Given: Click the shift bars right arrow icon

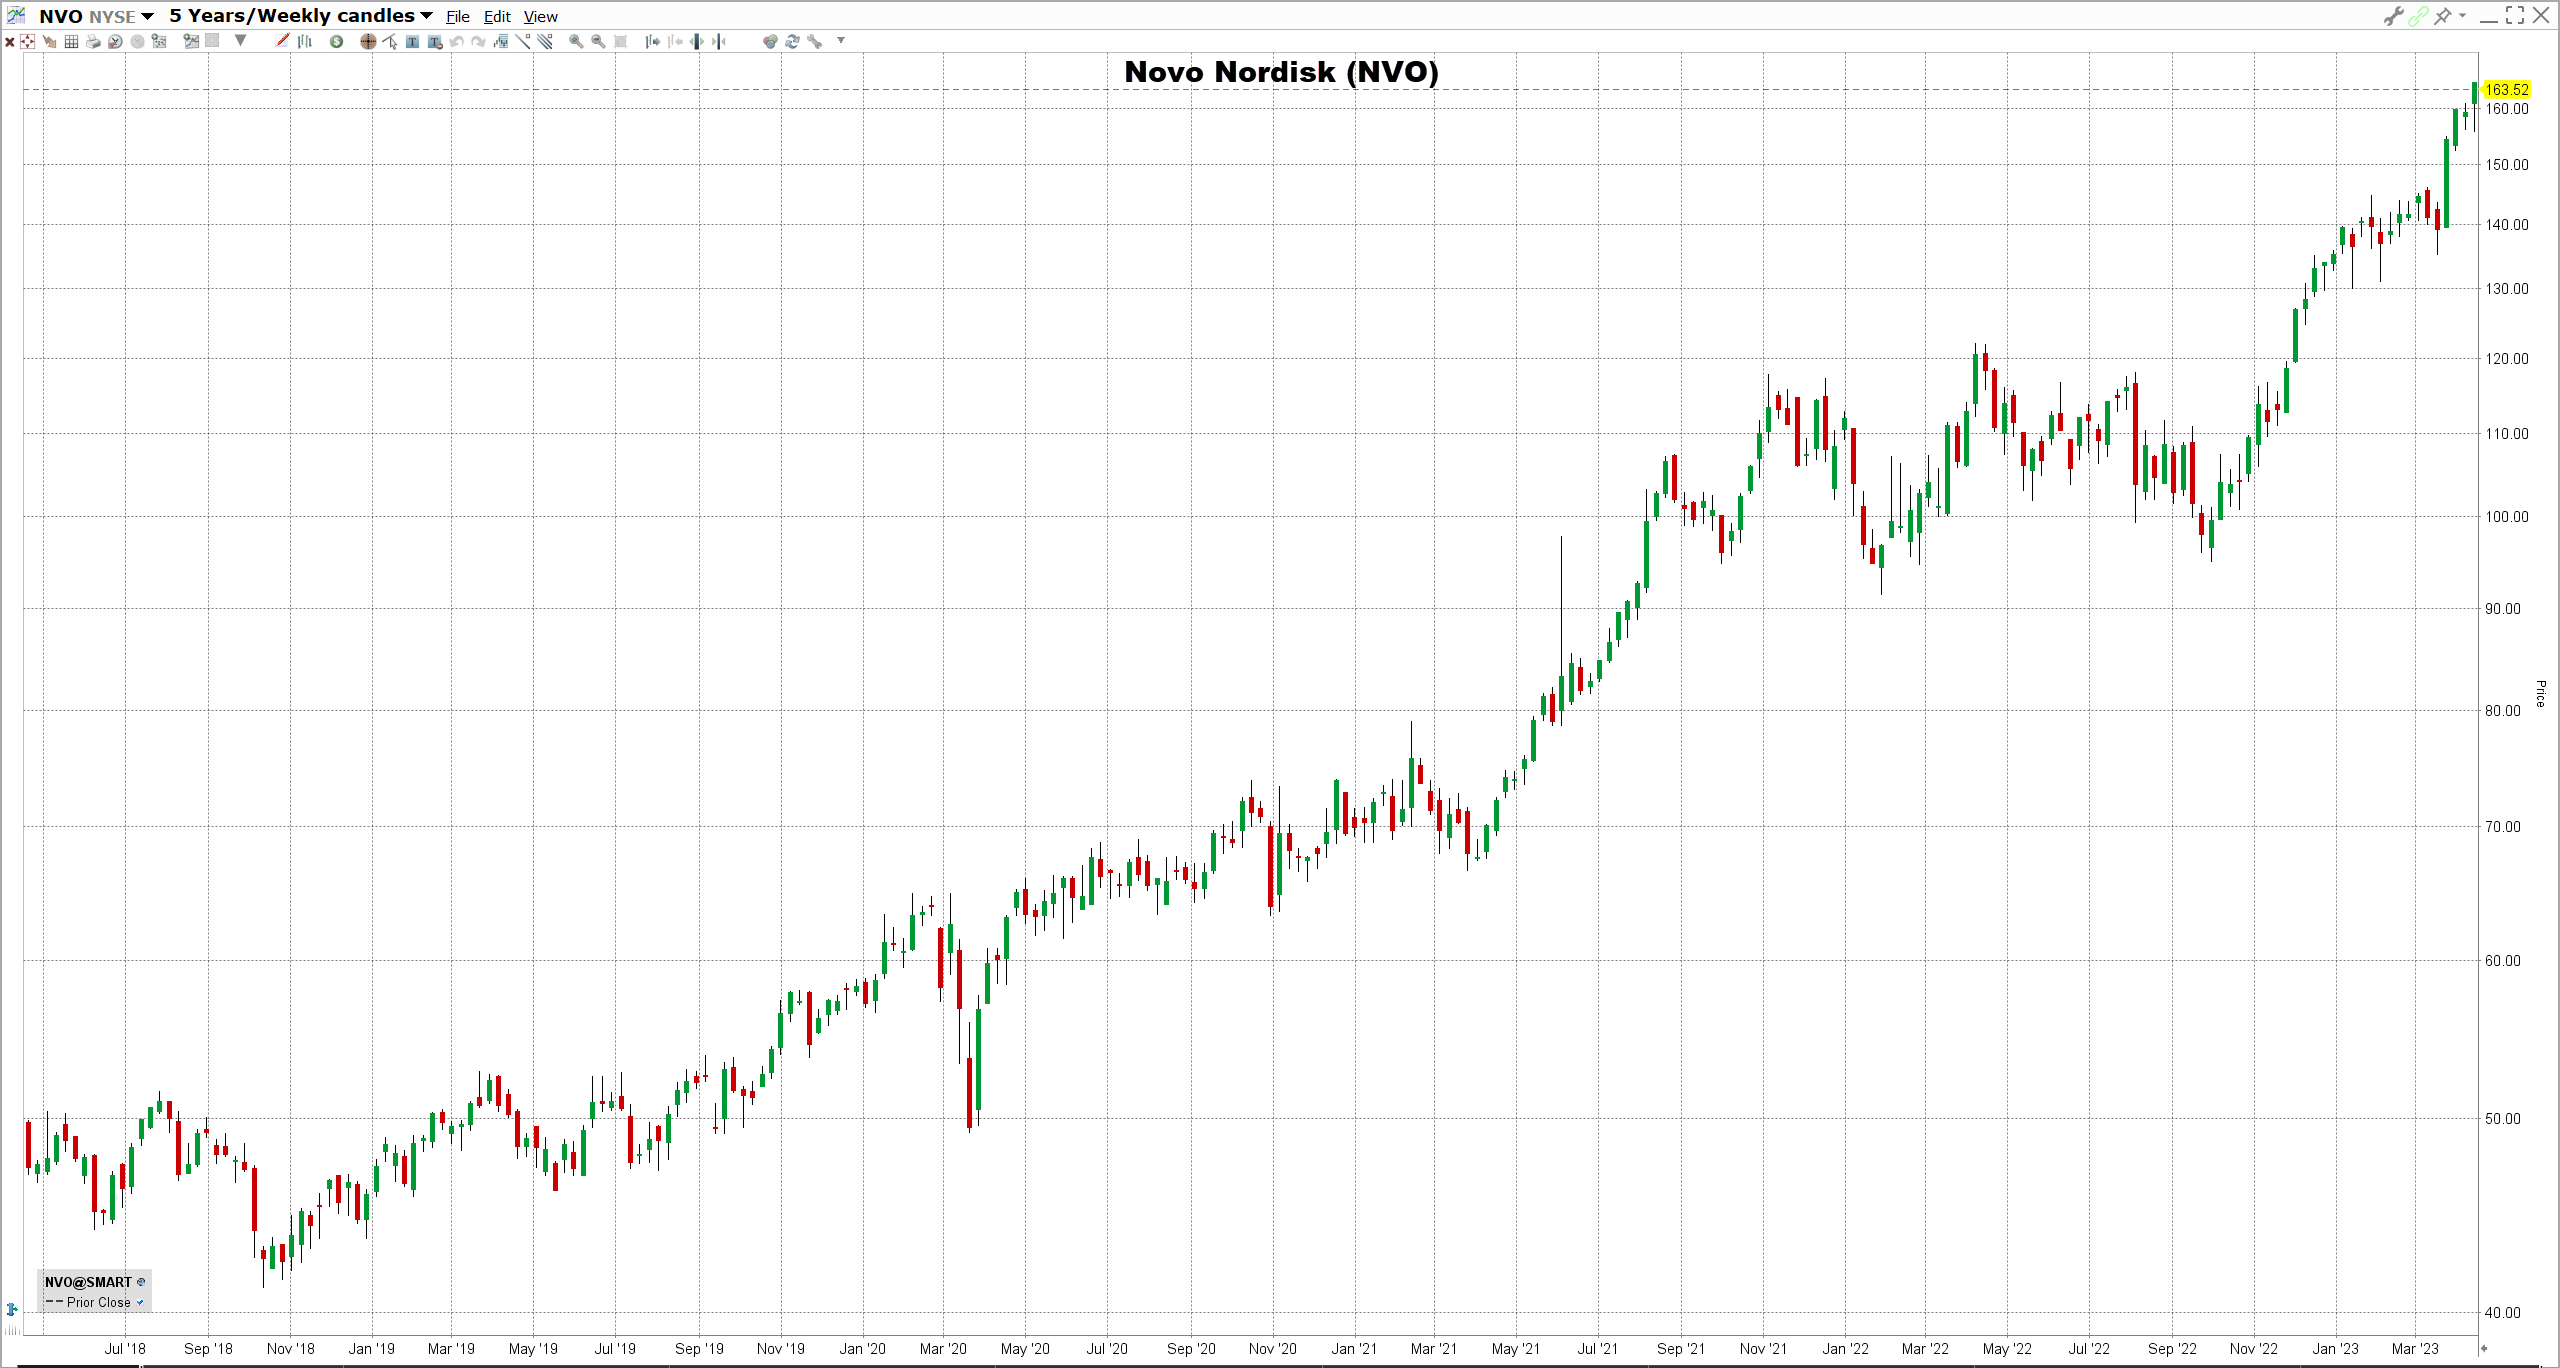Looking at the screenshot, I should [652, 41].
